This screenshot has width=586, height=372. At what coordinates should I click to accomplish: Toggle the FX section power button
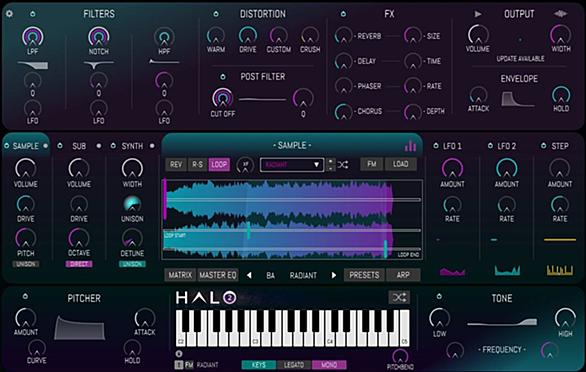[x=343, y=14]
